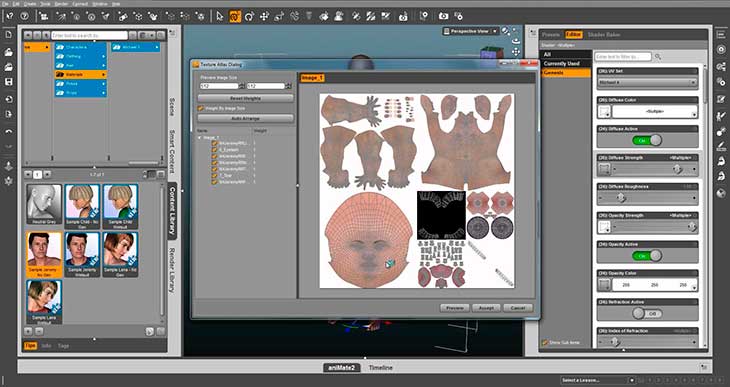Click the Open file folder icon
This screenshot has width=730, height=387.
8,52
